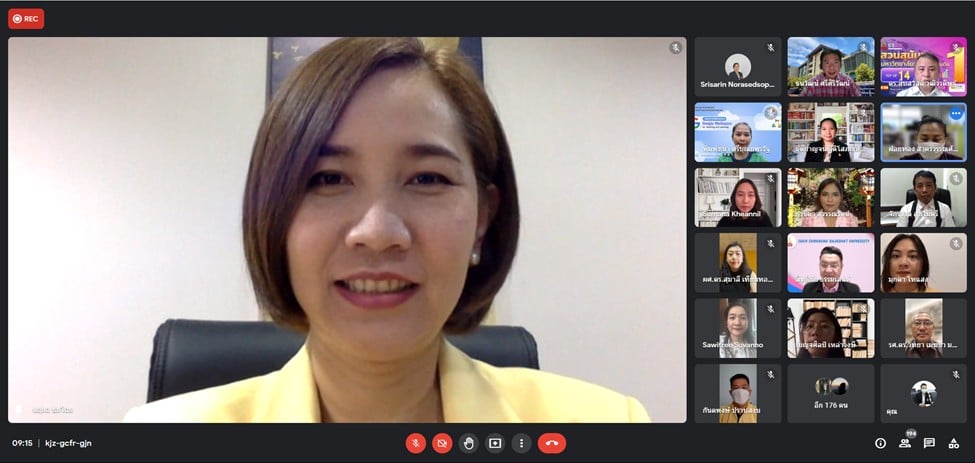Open the three-dot more options menu
The width and height of the screenshot is (975, 463).
pos(521,443)
